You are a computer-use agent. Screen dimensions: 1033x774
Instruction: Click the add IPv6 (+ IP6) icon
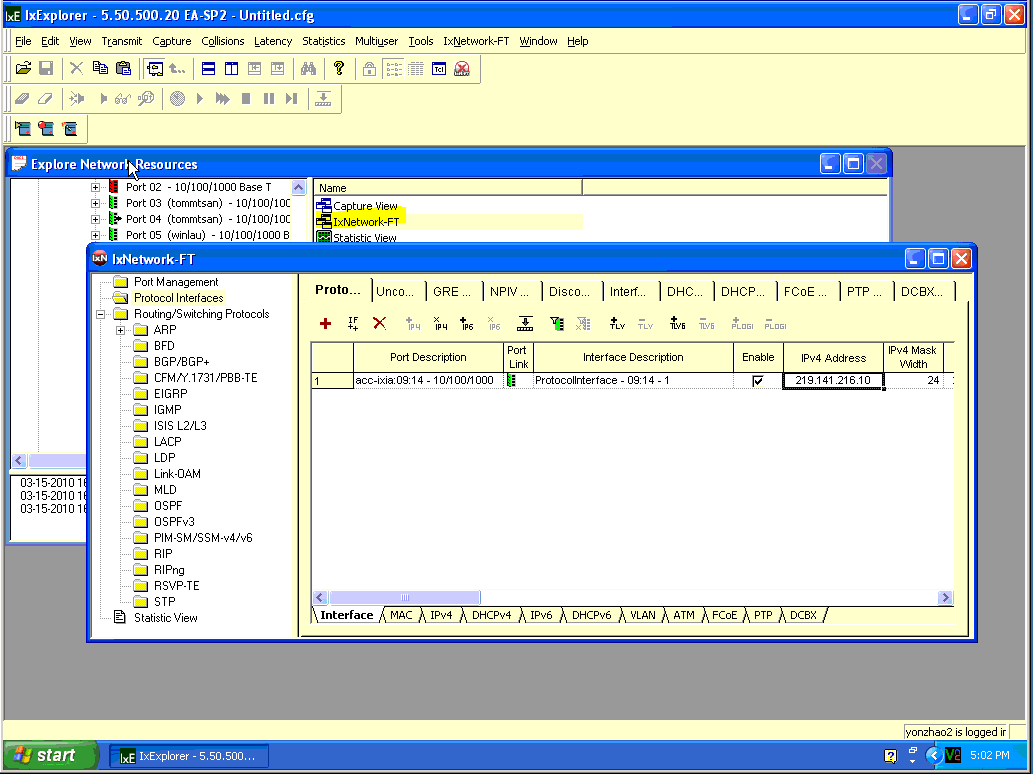point(467,323)
